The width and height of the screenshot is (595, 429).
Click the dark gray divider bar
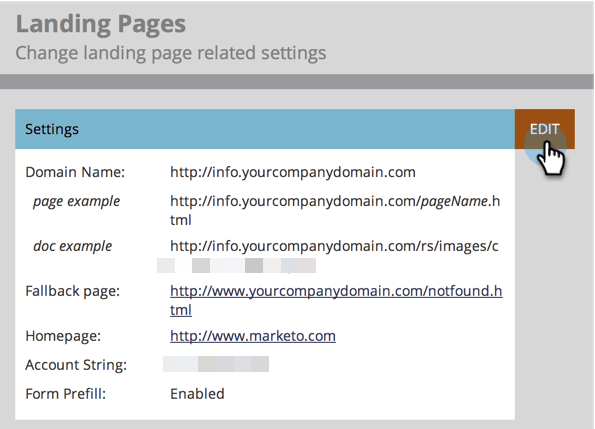pyautogui.click(x=297, y=82)
